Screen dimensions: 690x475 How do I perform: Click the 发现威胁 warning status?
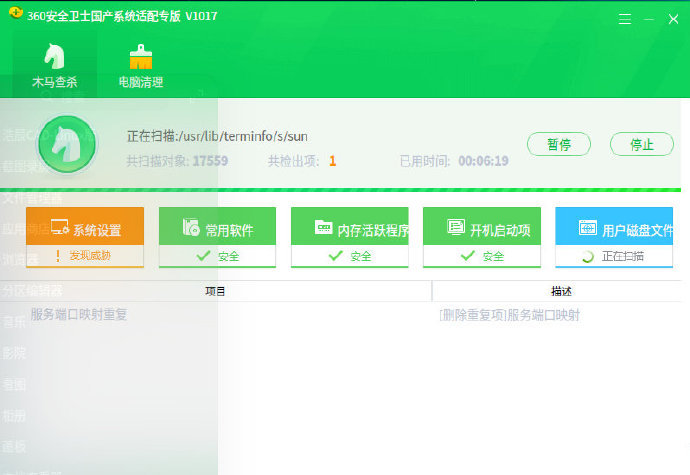[84, 255]
